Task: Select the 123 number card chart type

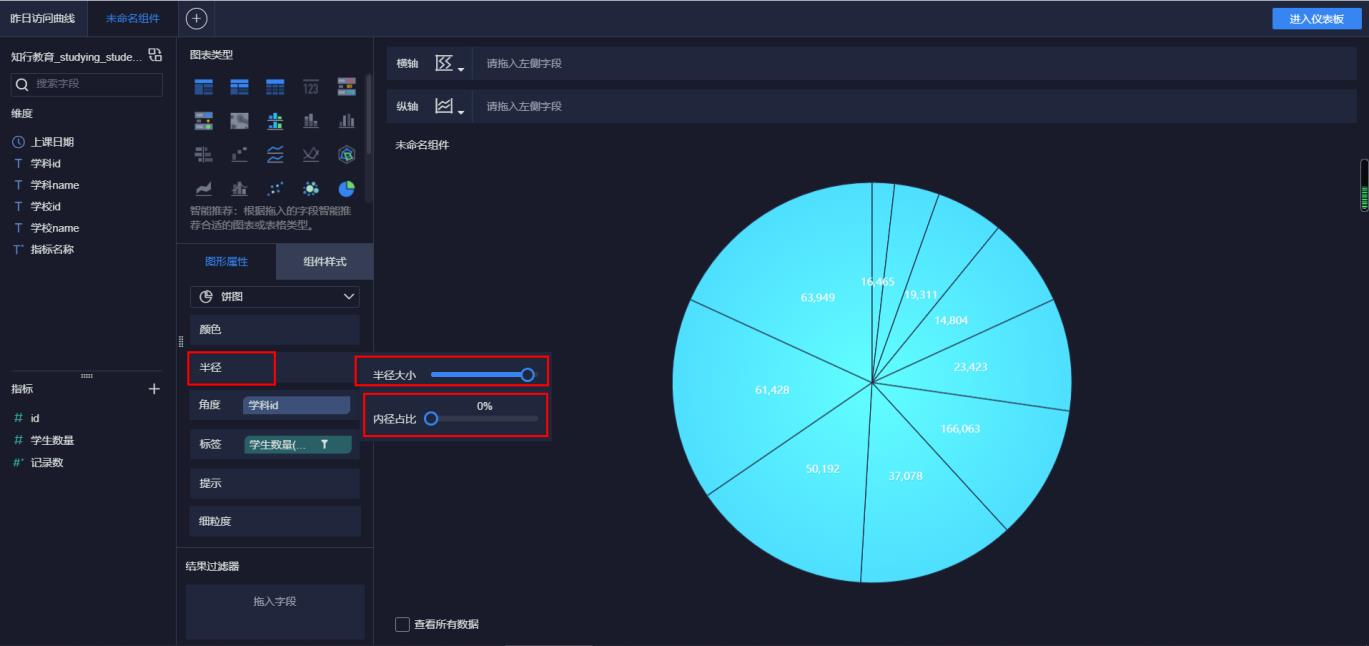Action: click(310, 86)
